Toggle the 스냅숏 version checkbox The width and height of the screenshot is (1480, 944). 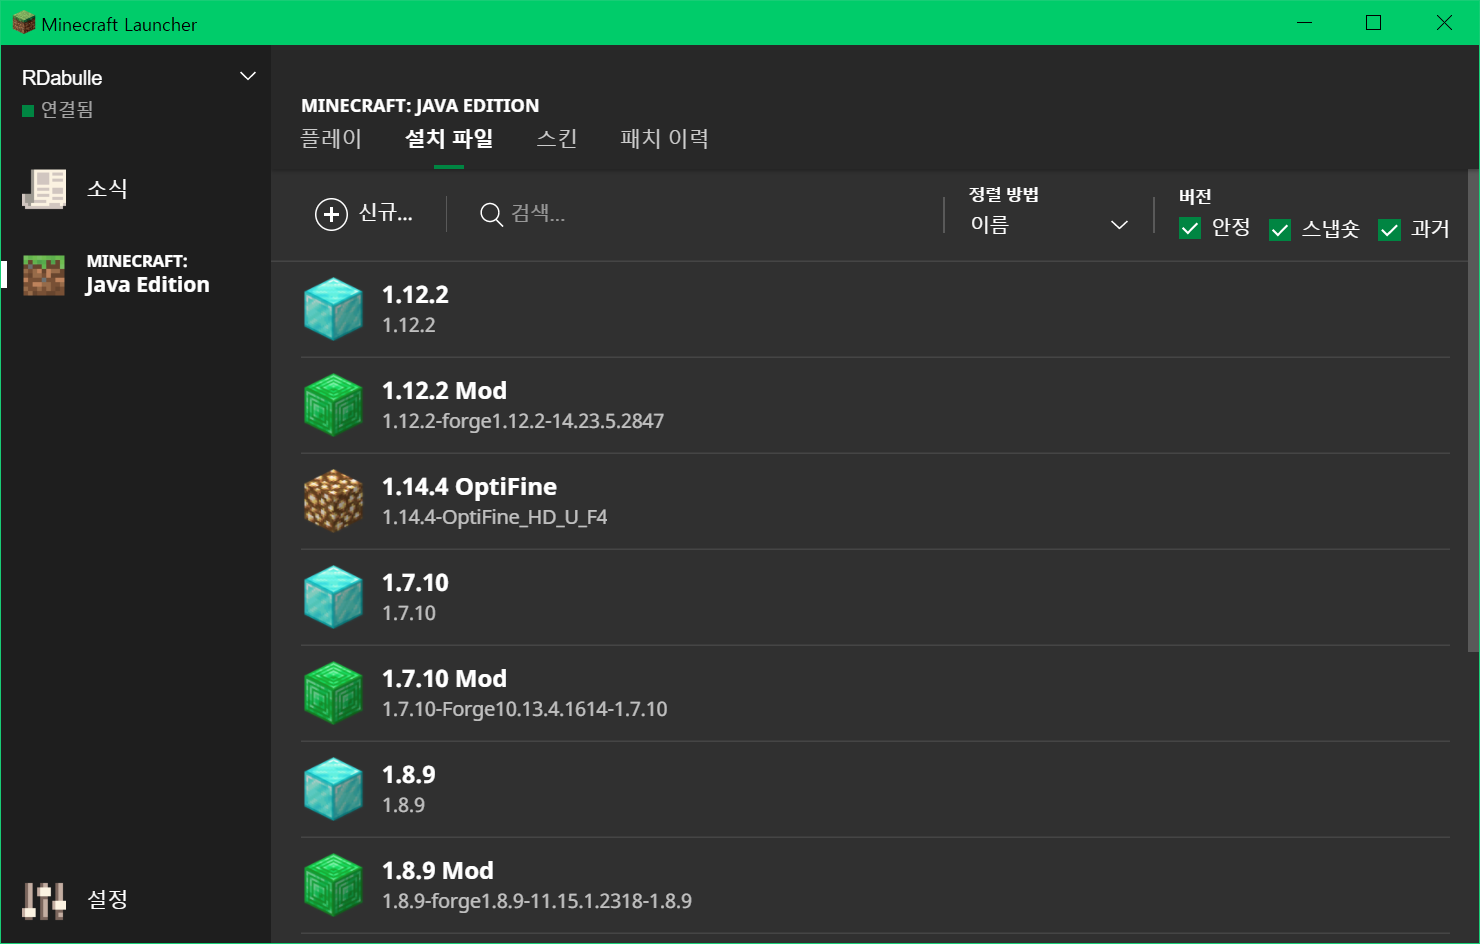point(1280,230)
